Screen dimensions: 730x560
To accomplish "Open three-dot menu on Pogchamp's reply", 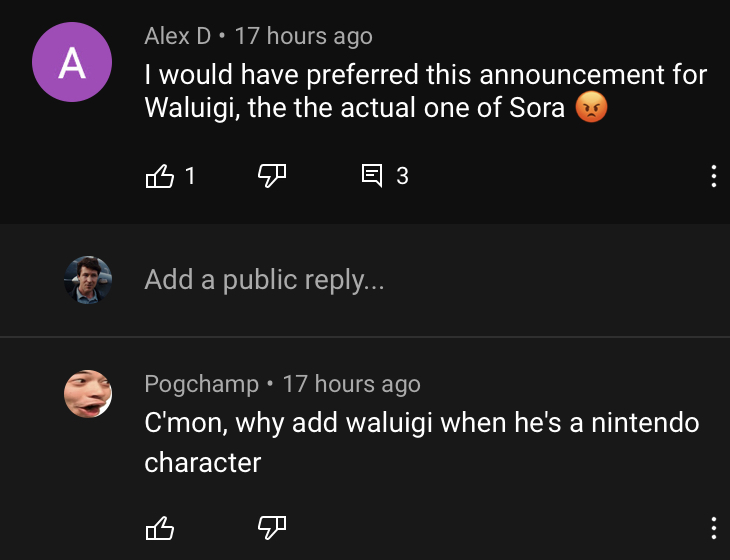I will (x=713, y=528).
